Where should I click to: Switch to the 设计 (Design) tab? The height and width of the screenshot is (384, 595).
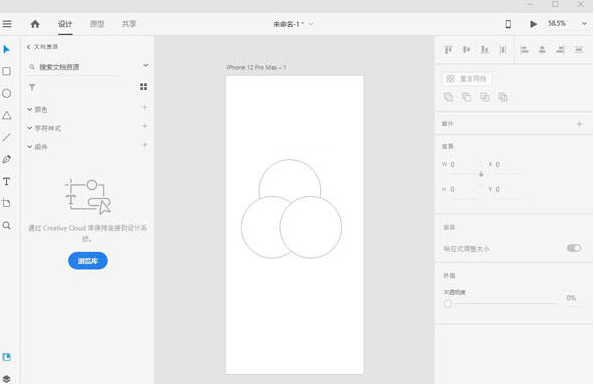(65, 24)
